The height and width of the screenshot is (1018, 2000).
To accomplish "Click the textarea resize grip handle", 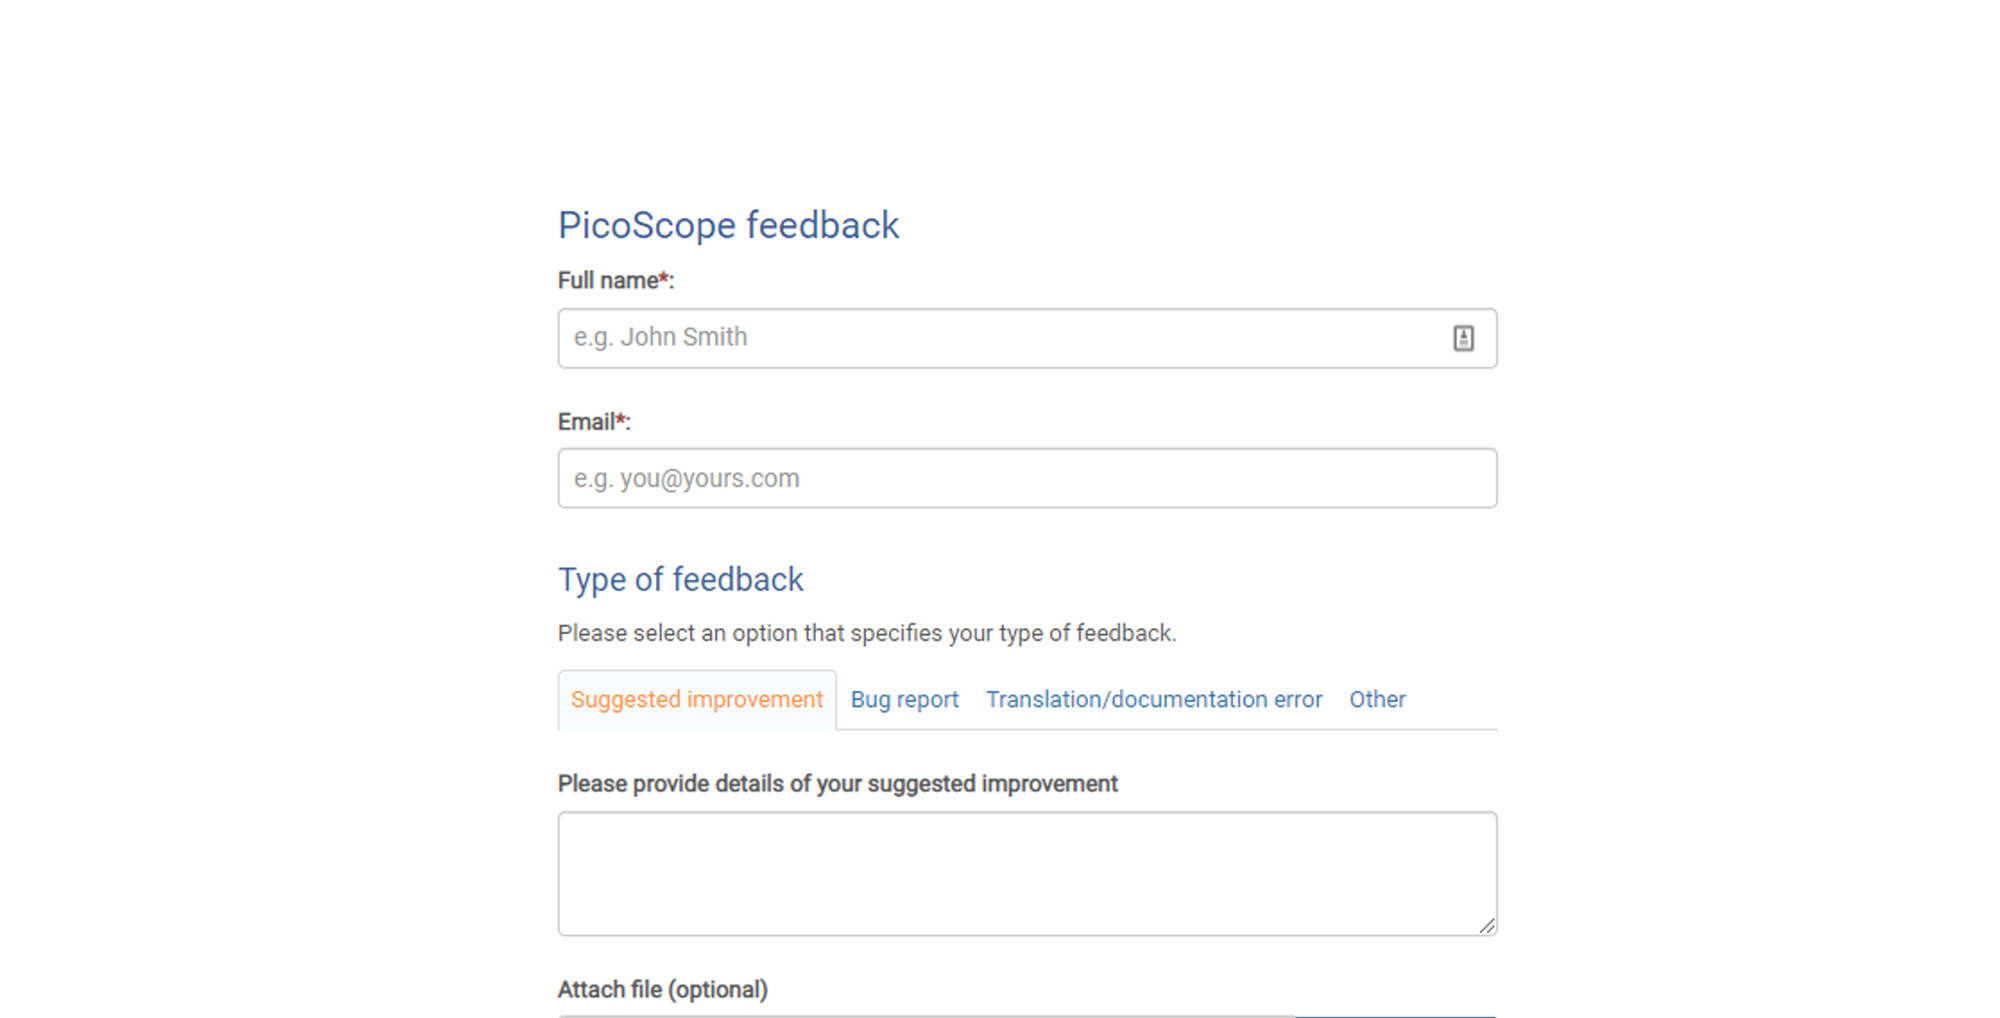I will [1487, 926].
